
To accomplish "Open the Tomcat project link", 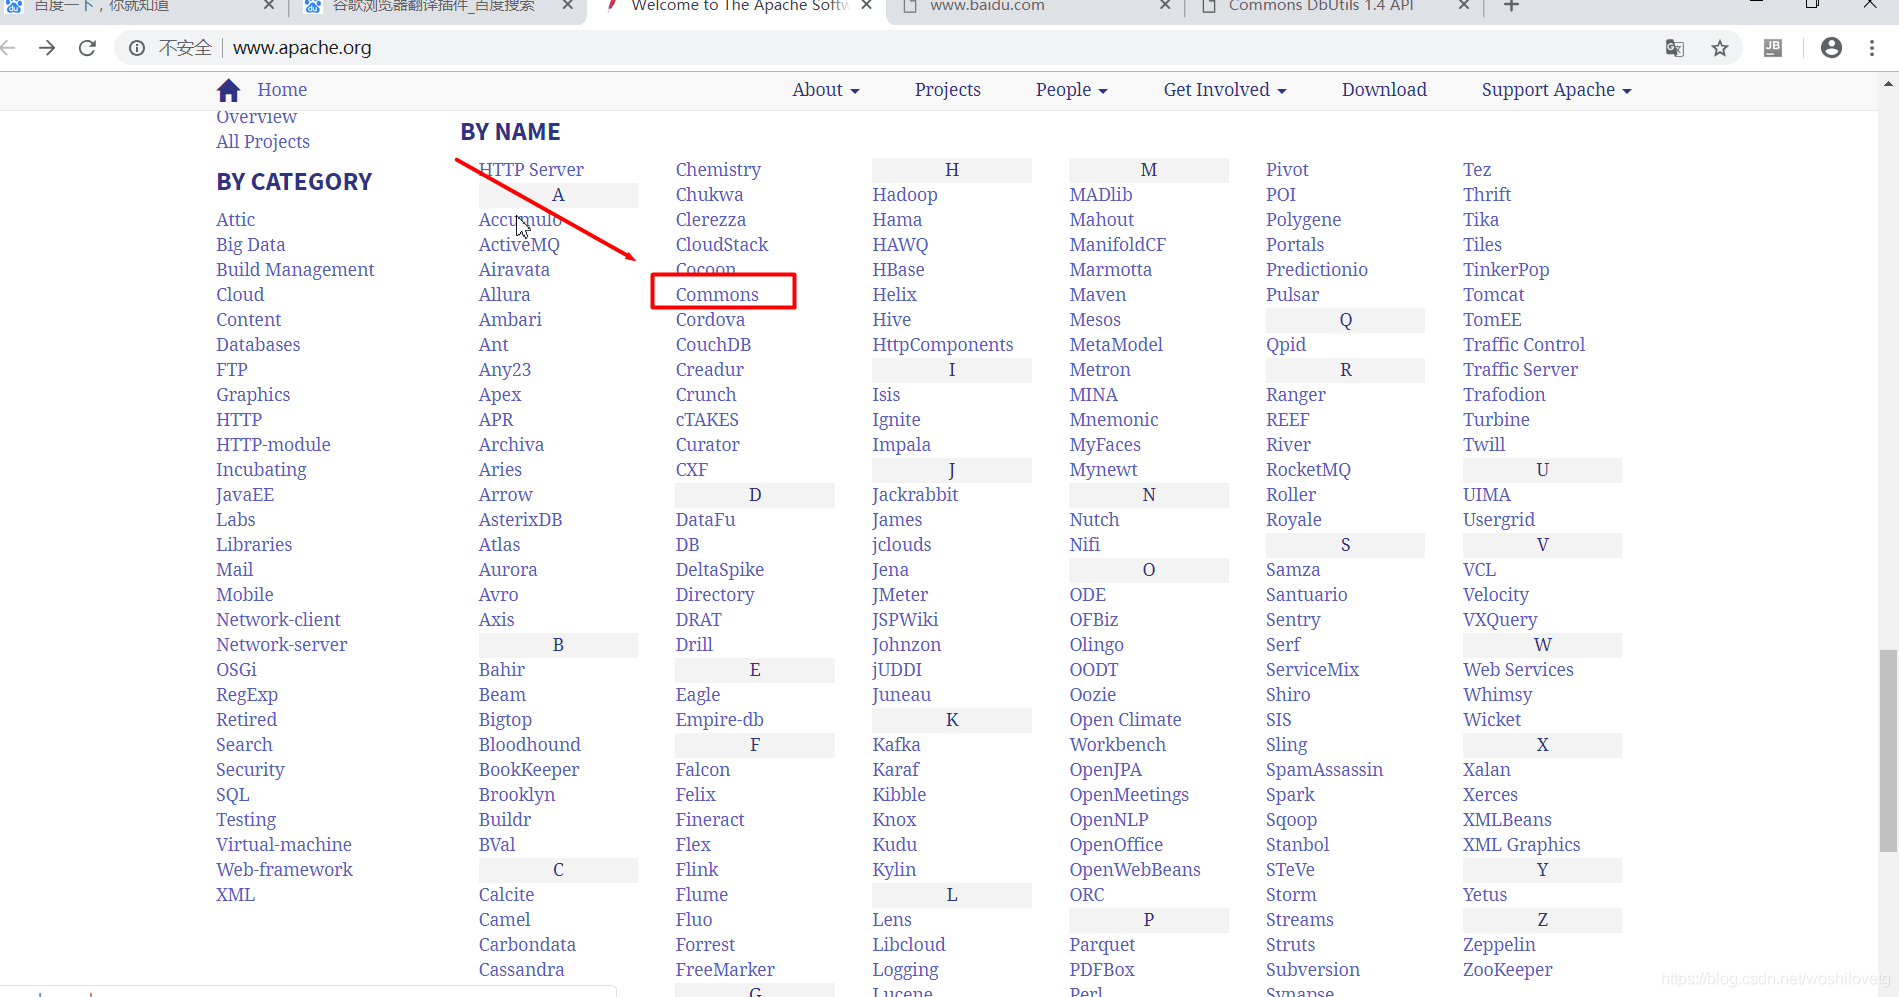I will (x=1494, y=295).
